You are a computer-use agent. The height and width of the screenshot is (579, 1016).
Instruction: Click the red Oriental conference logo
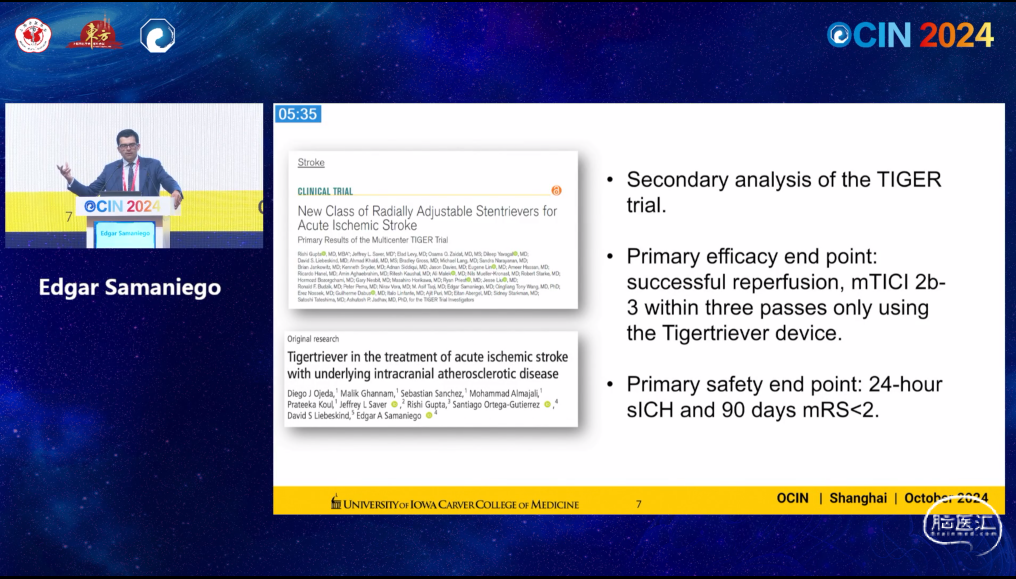(x=95, y=32)
